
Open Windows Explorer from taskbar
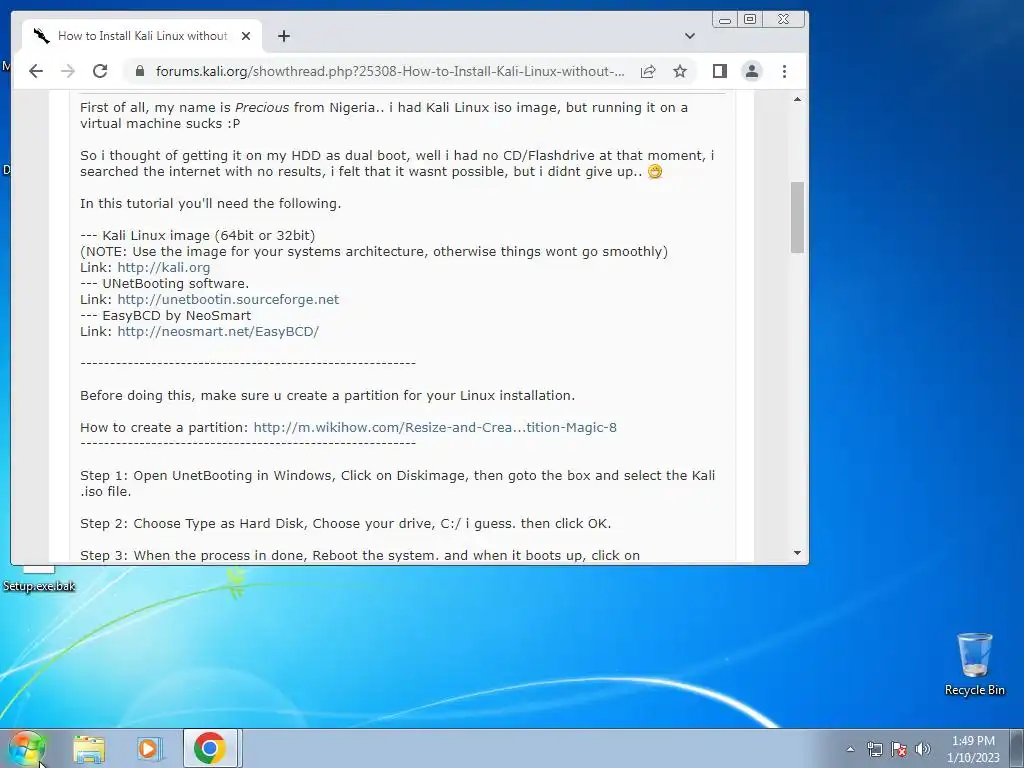pyautogui.click(x=89, y=748)
